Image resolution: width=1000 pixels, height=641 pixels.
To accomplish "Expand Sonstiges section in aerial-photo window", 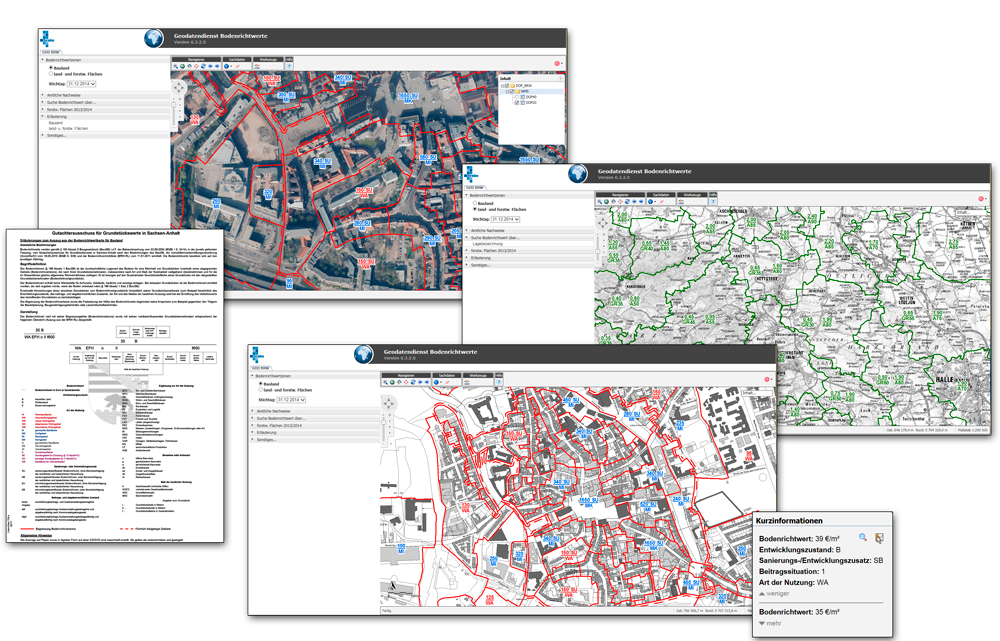I will click(105, 135).
